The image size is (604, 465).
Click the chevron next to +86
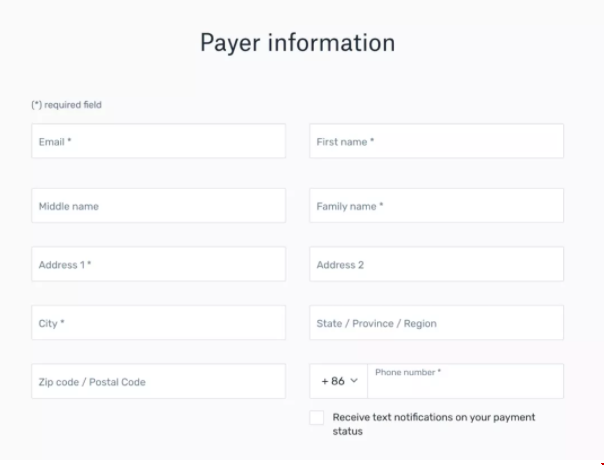pos(354,381)
